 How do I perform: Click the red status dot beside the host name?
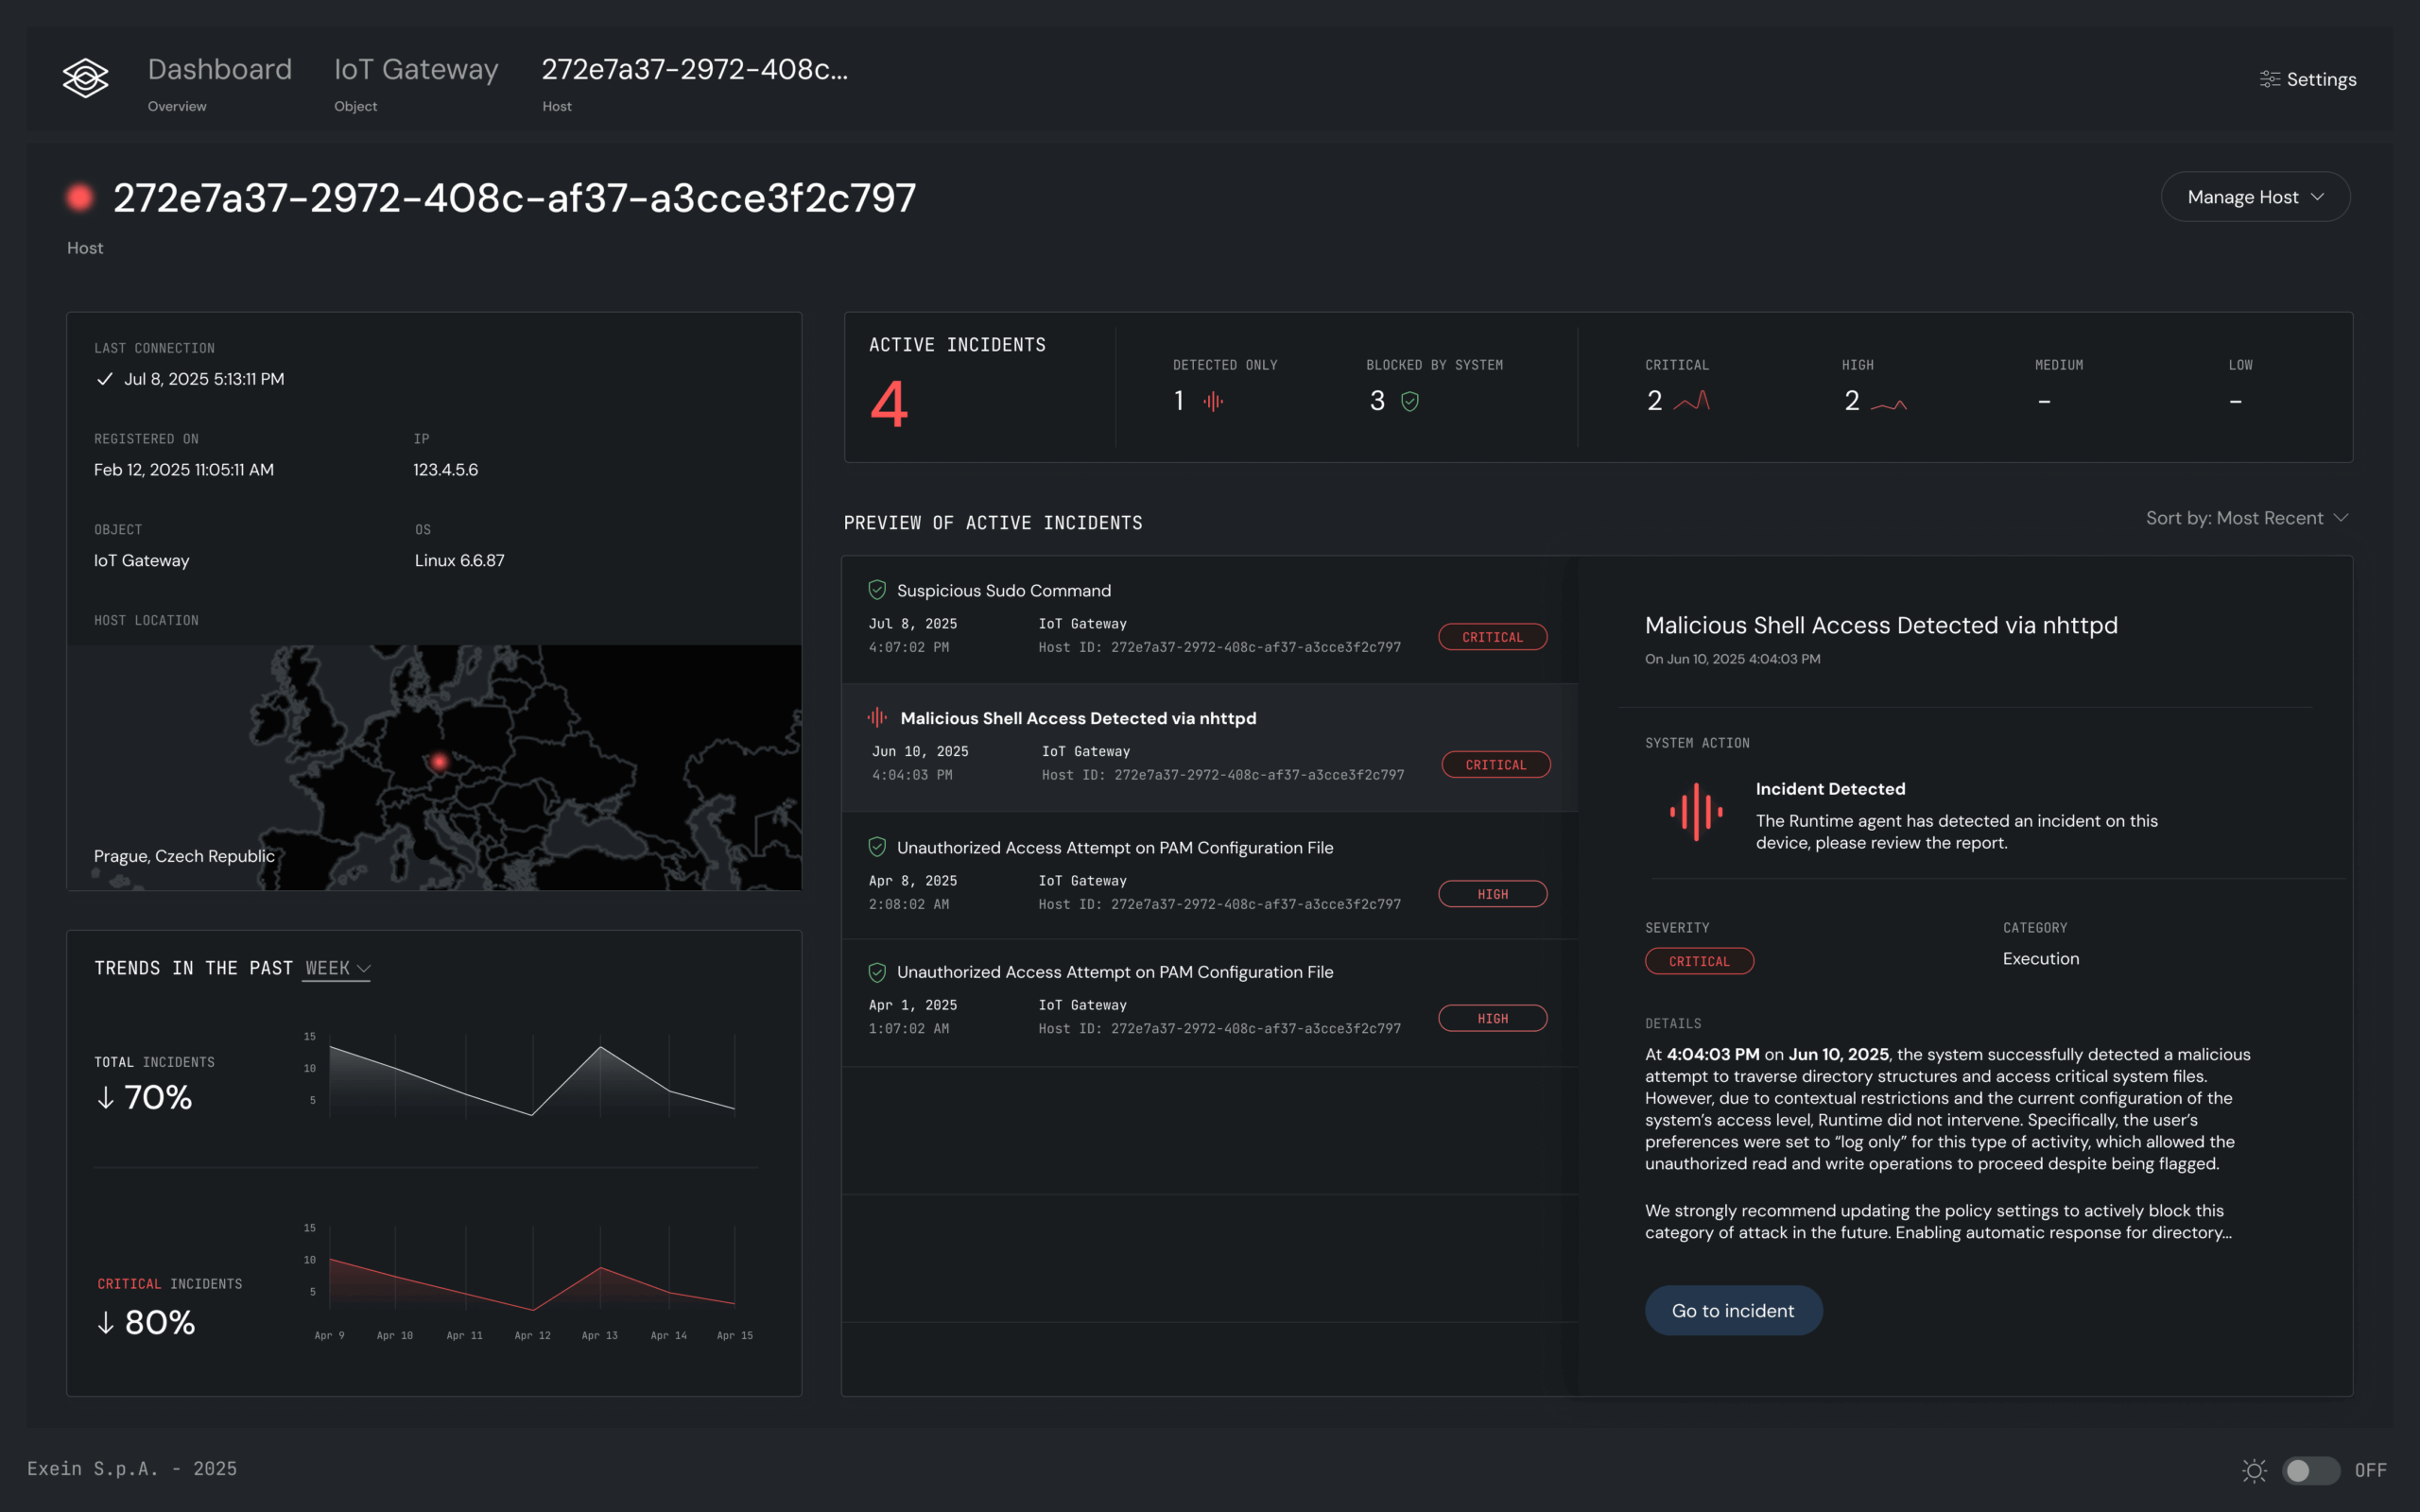pyautogui.click(x=80, y=198)
